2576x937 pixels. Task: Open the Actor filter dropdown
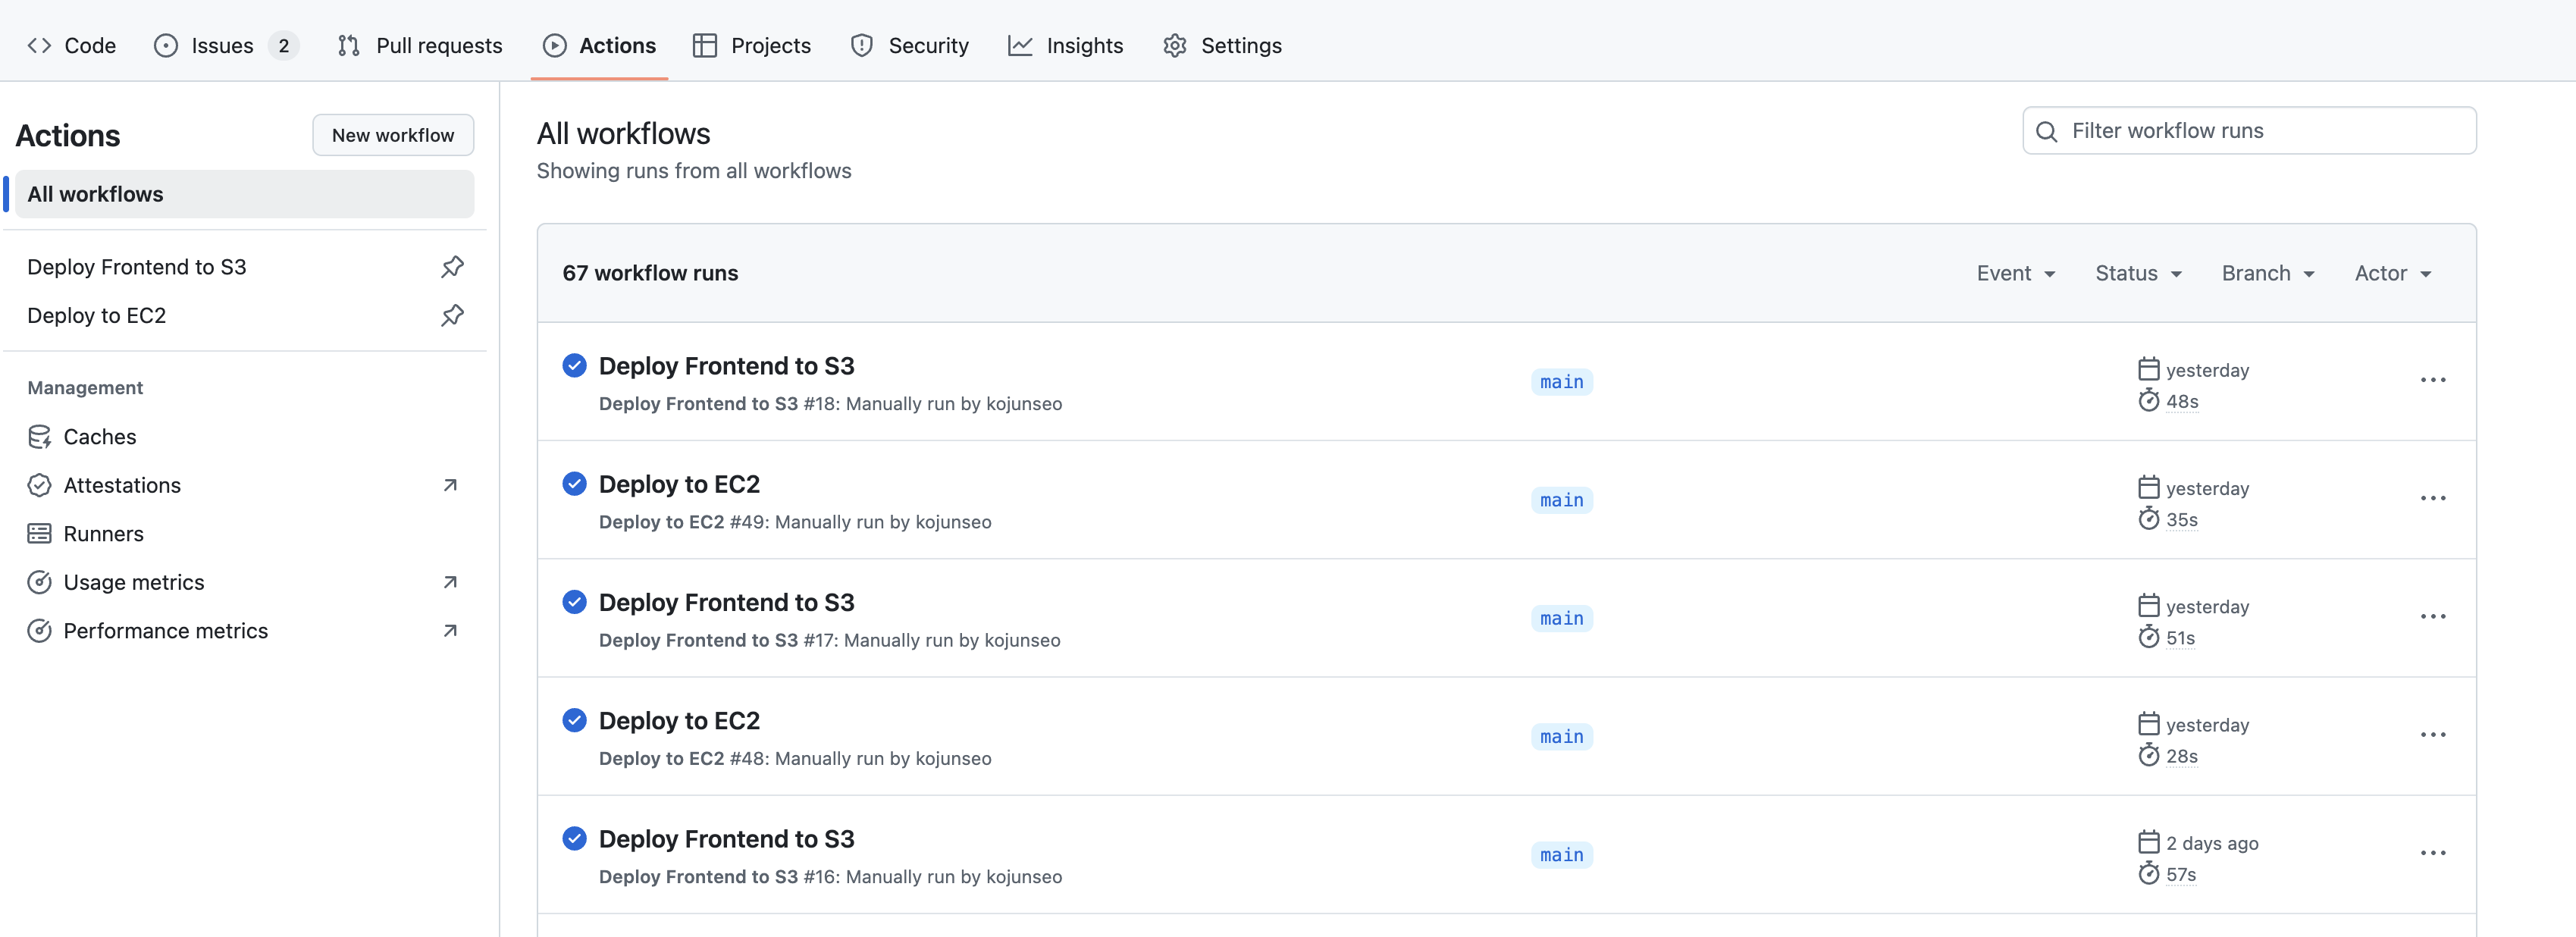(x=2392, y=273)
